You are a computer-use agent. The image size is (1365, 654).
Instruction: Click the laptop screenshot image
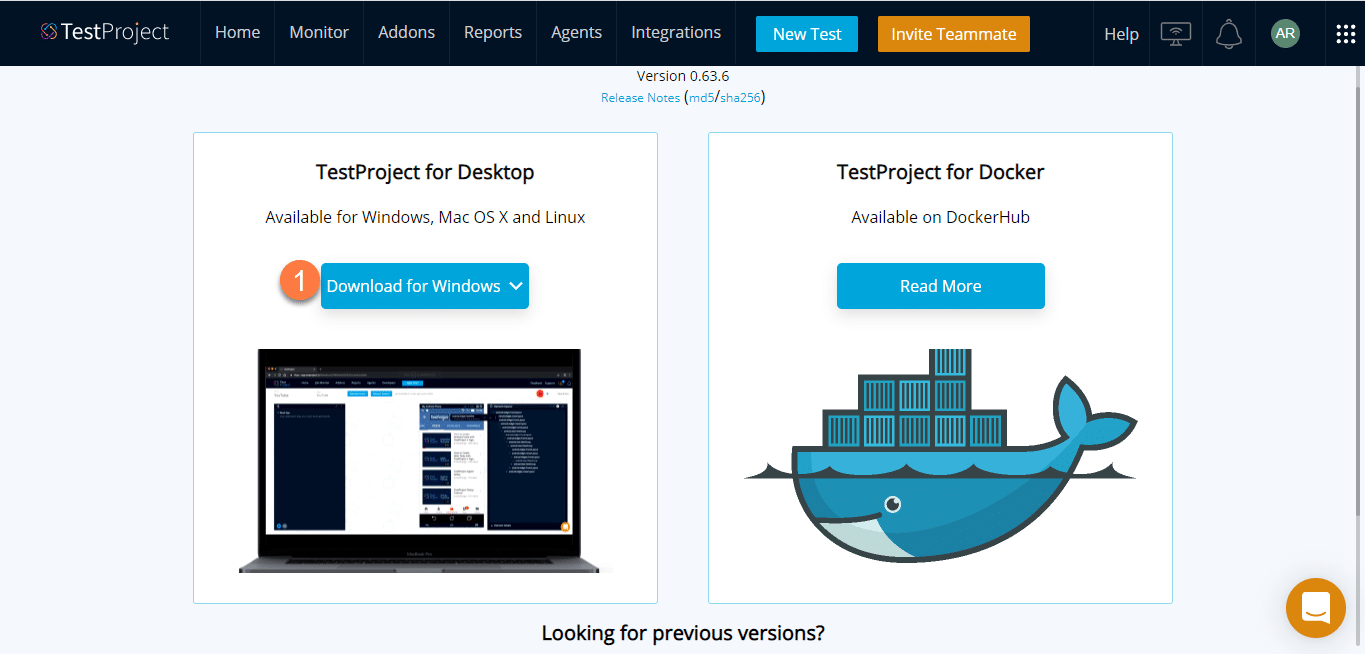click(x=420, y=461)
